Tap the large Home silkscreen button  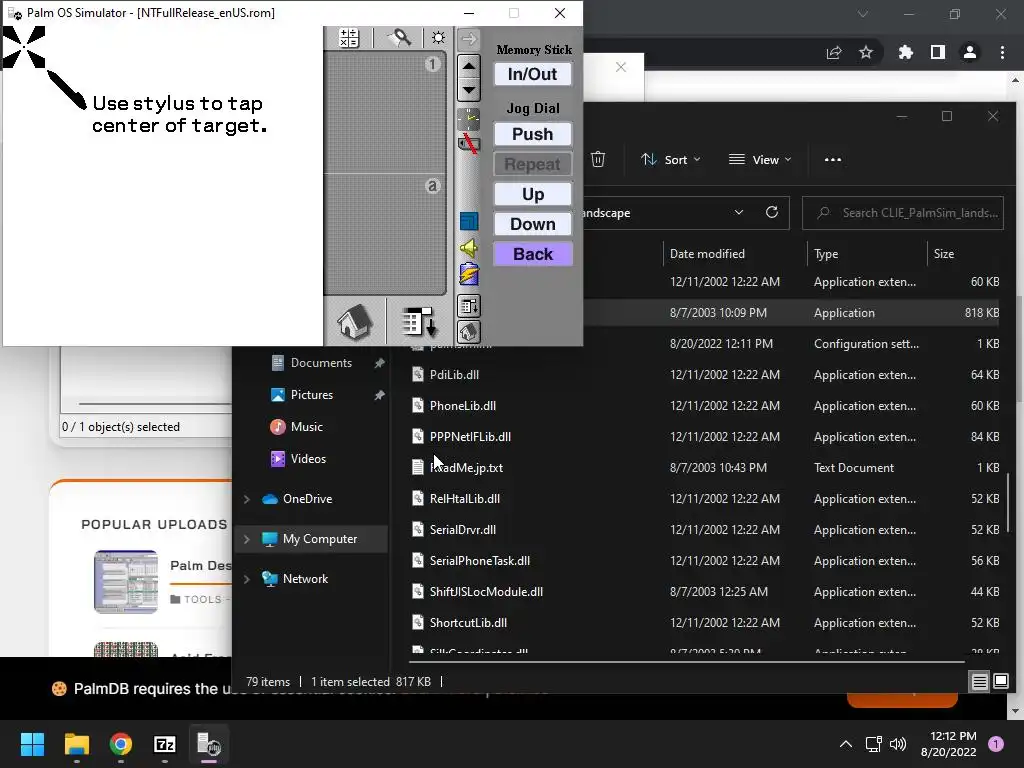tap(355, 322)
